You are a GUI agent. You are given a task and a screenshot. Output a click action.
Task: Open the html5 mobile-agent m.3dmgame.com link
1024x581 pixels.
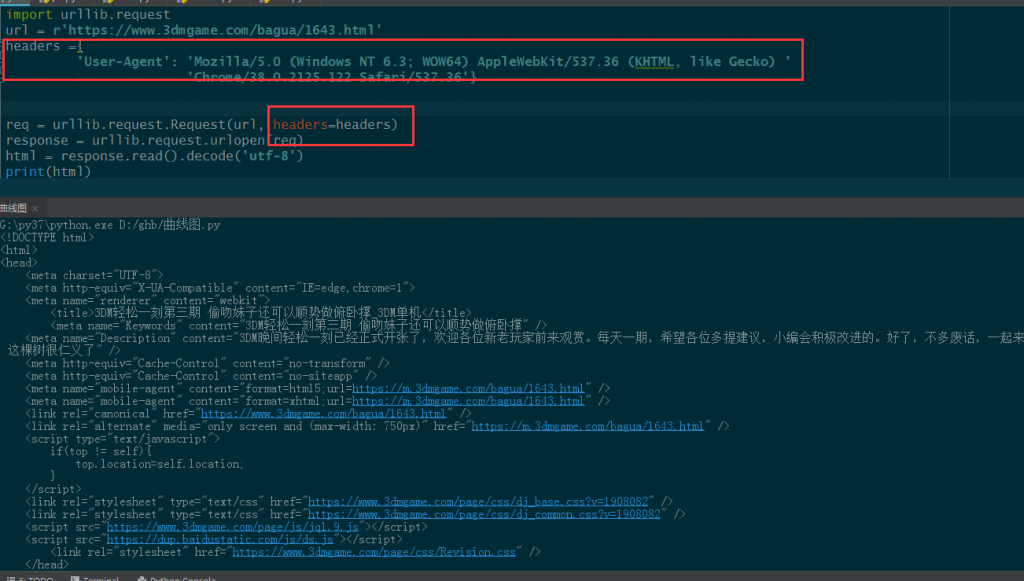click(468, 388)
